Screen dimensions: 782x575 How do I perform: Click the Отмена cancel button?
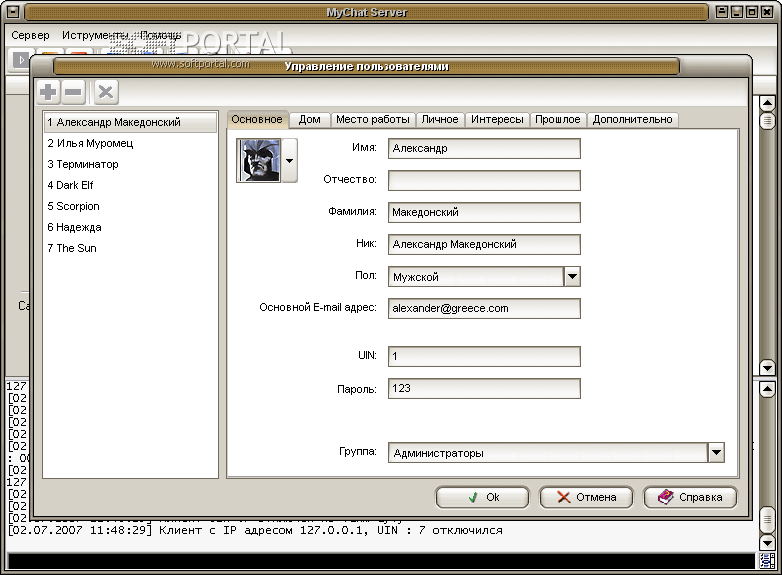[586, 497]
